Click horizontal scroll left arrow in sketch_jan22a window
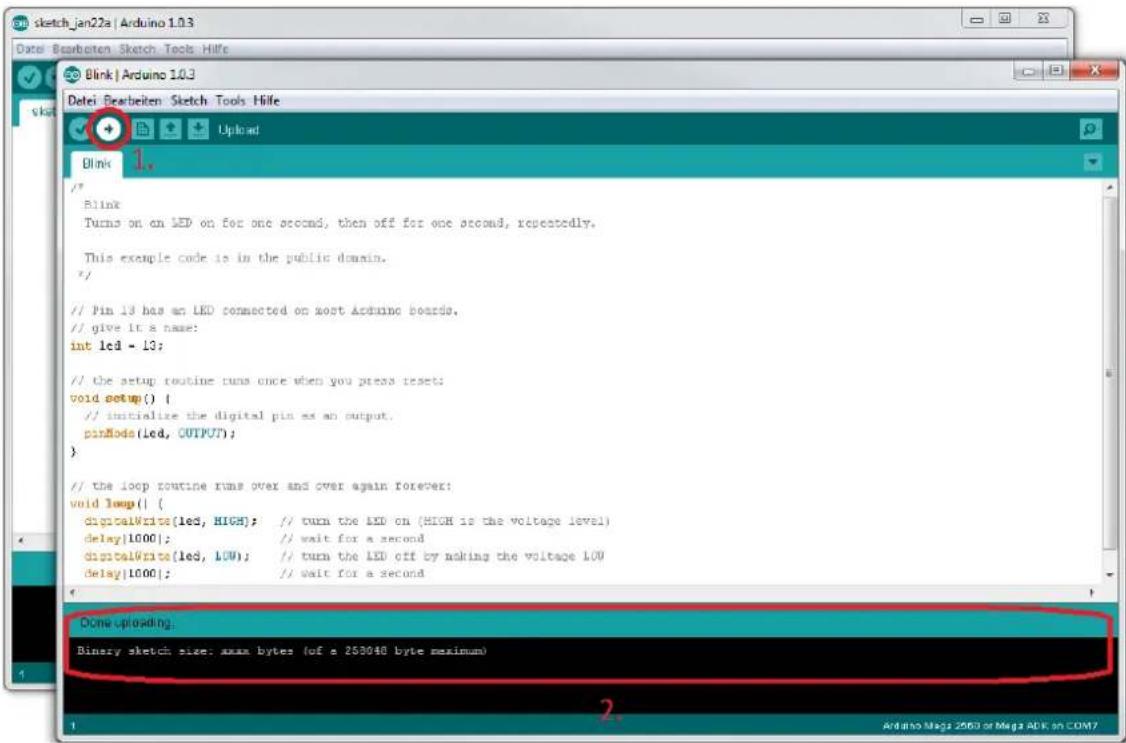Viewport: 1126px width, 743px height. [x=21, y=540]
